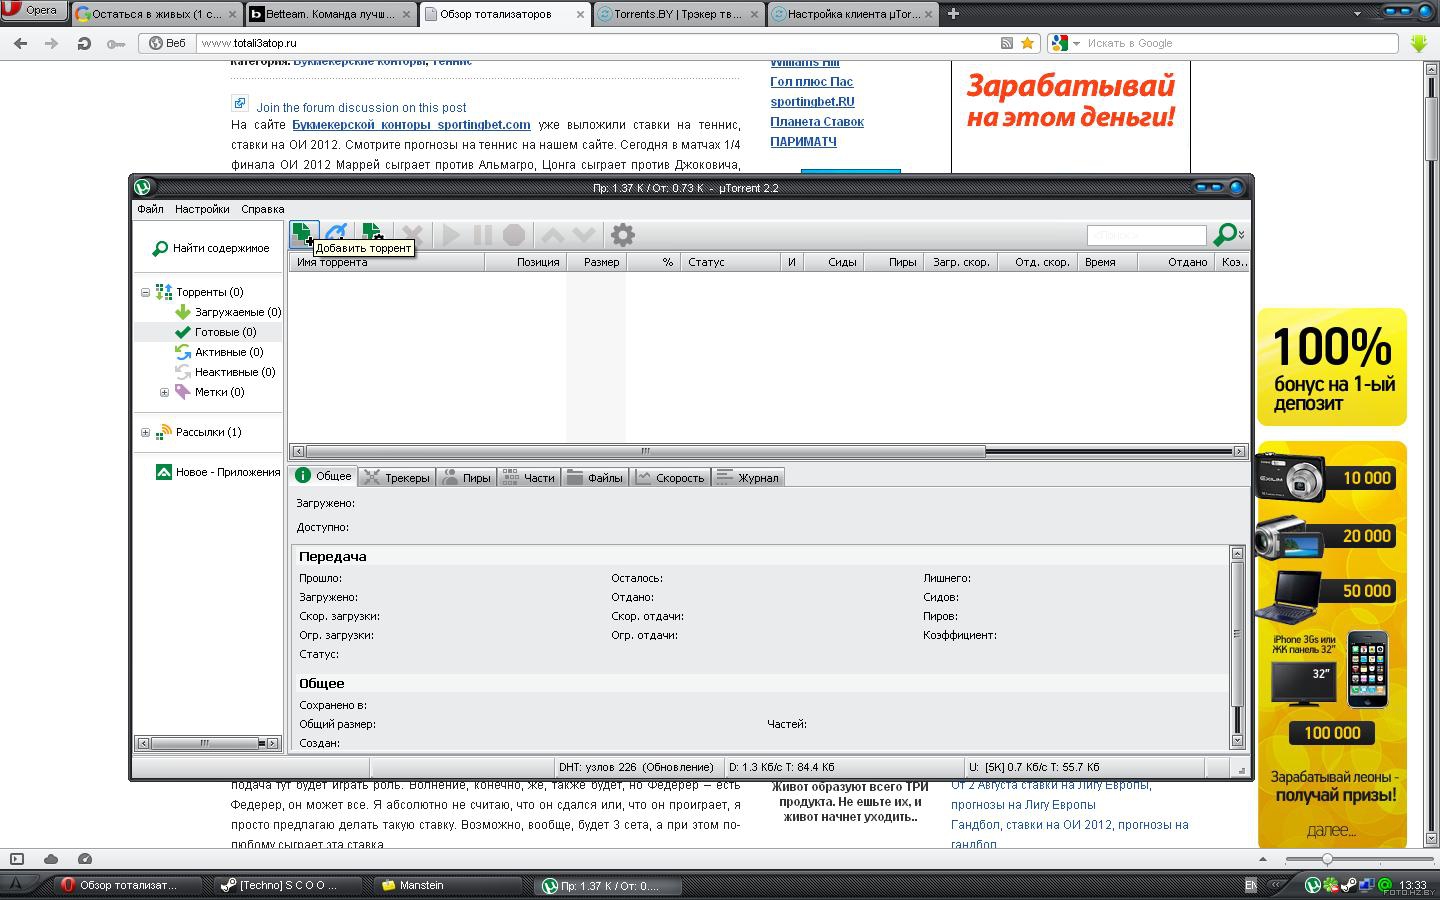Click the Remove torrent X icon
The width and height of the screenshot is (1440, 900).
[x=412, y=235]
